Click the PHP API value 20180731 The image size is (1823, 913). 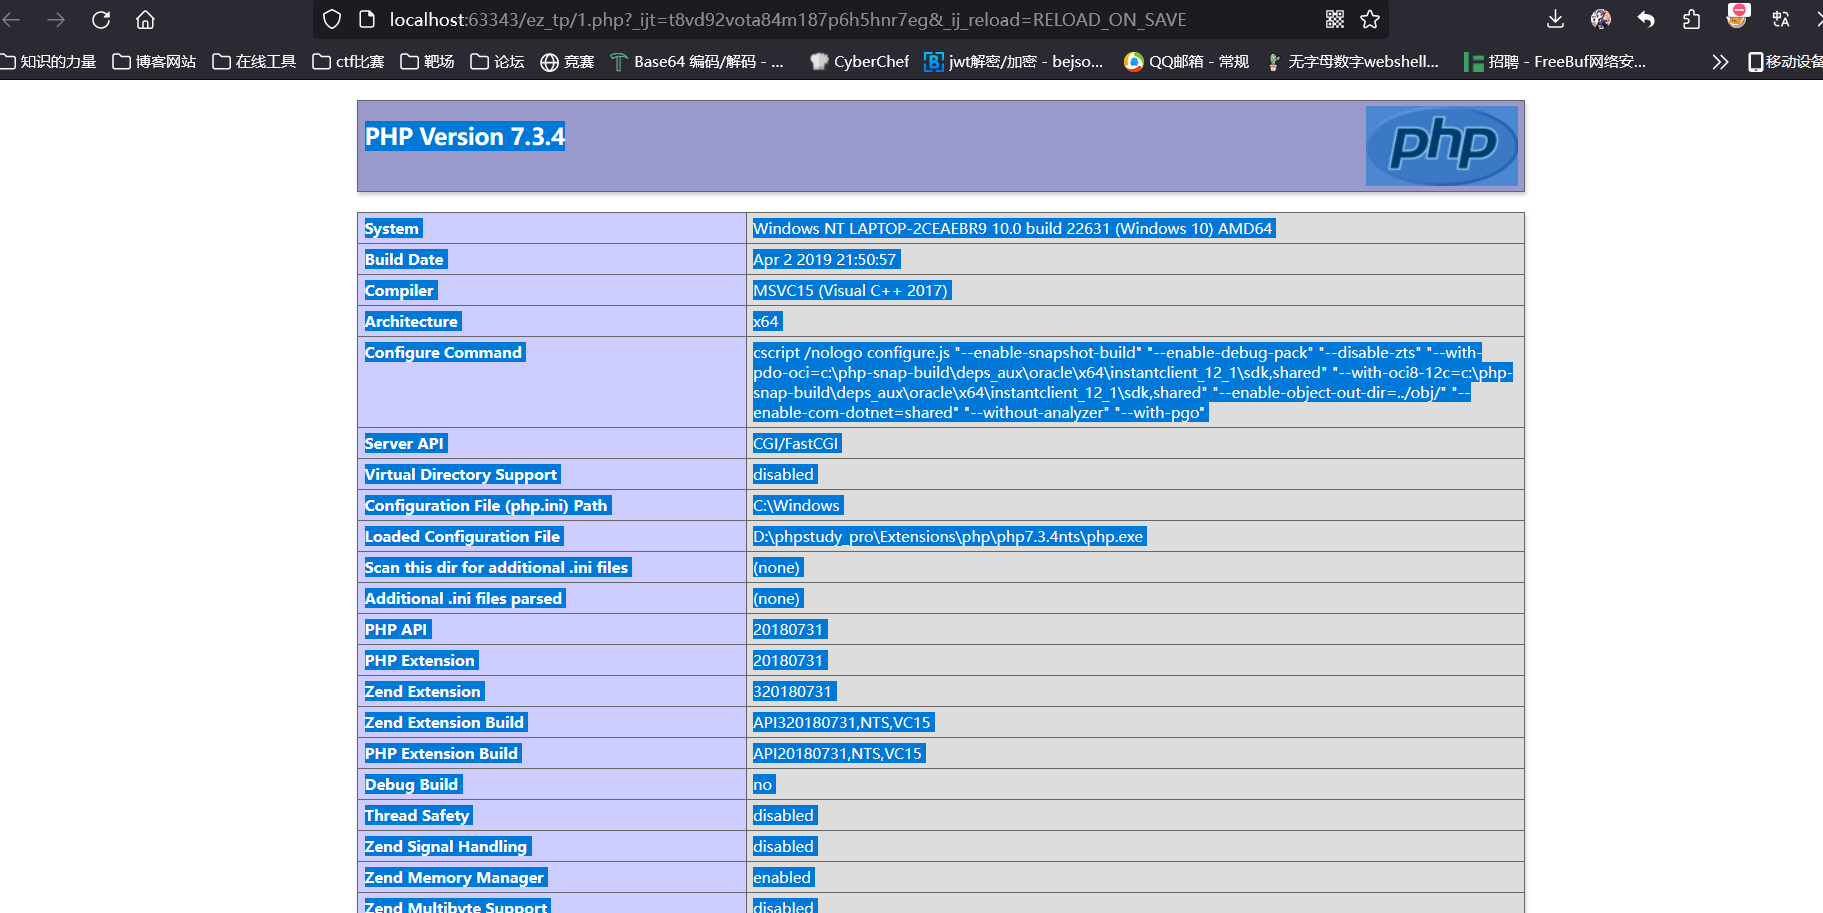788,630
